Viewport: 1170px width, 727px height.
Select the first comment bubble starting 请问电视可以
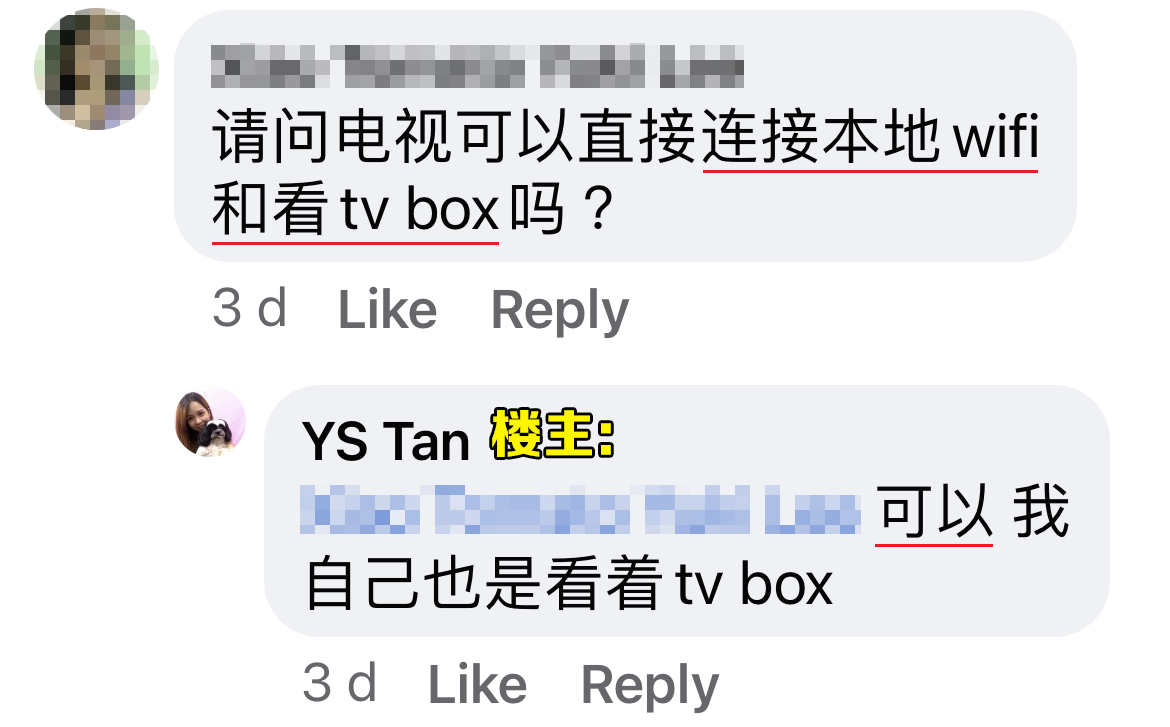625,136
